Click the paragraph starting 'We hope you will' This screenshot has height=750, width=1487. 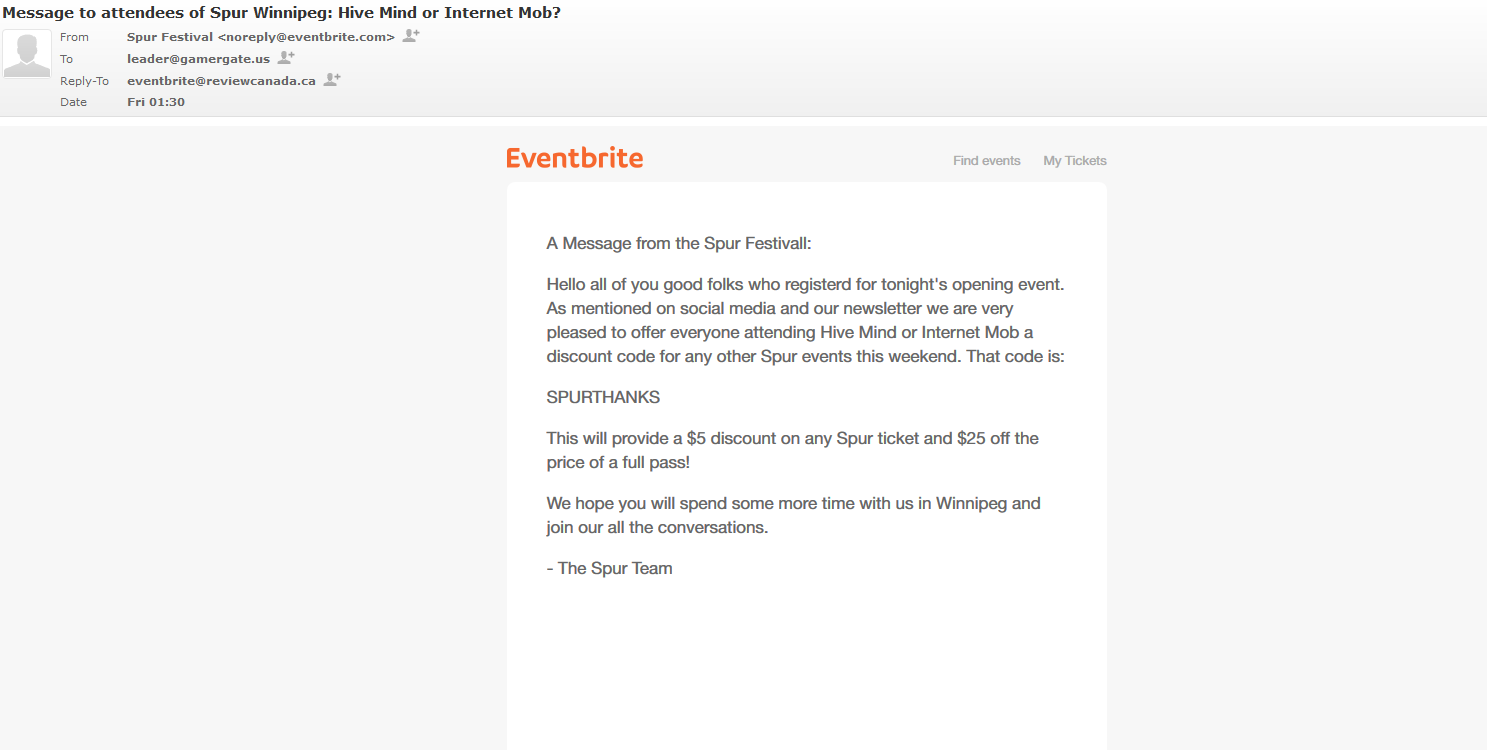point(794,515)
